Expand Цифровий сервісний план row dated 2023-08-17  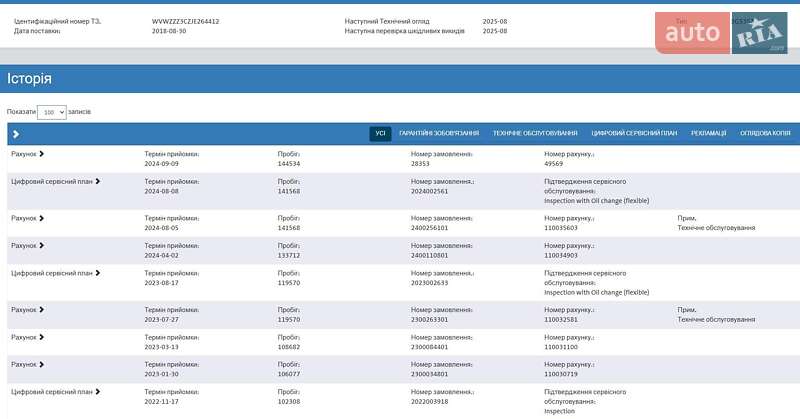pyautogui.click(x=56, y=272)
